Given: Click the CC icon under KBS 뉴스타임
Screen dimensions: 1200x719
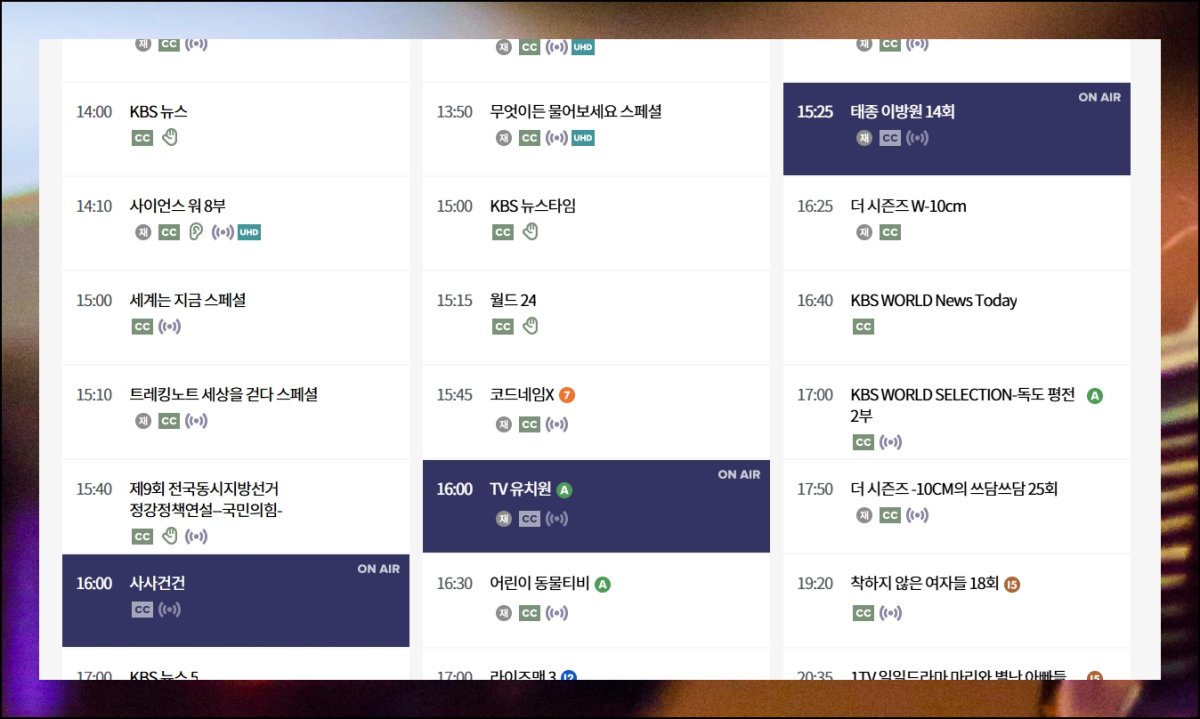Looking at the screenshot, I should pos(503,232).
